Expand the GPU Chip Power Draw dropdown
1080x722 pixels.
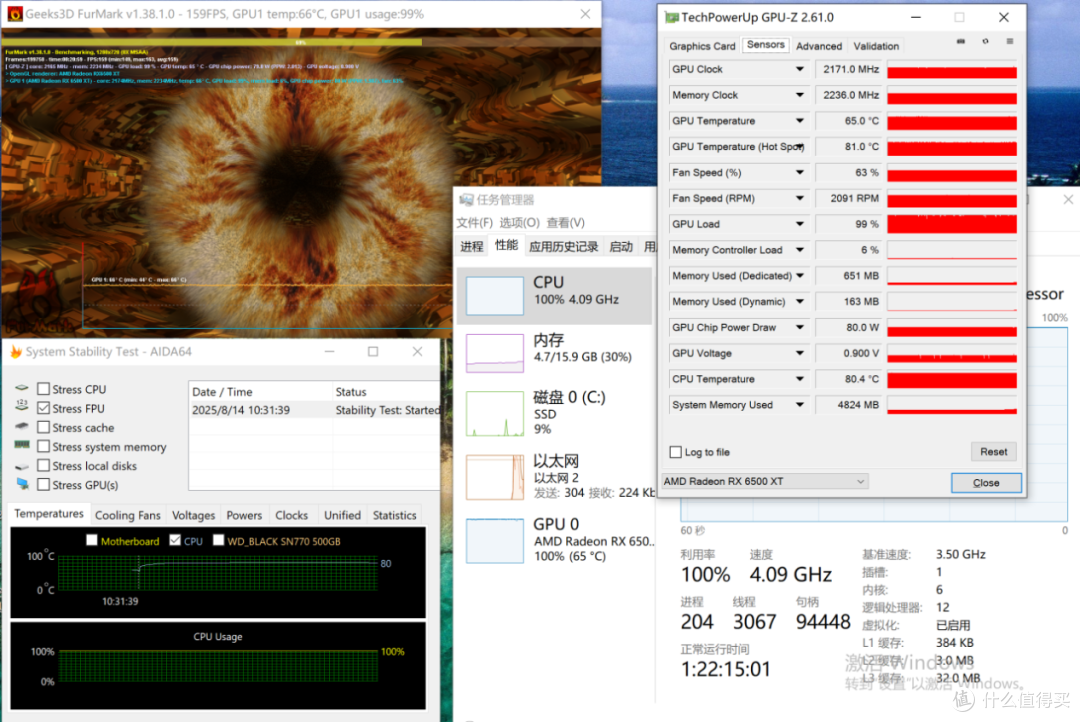tap(800, 327)
